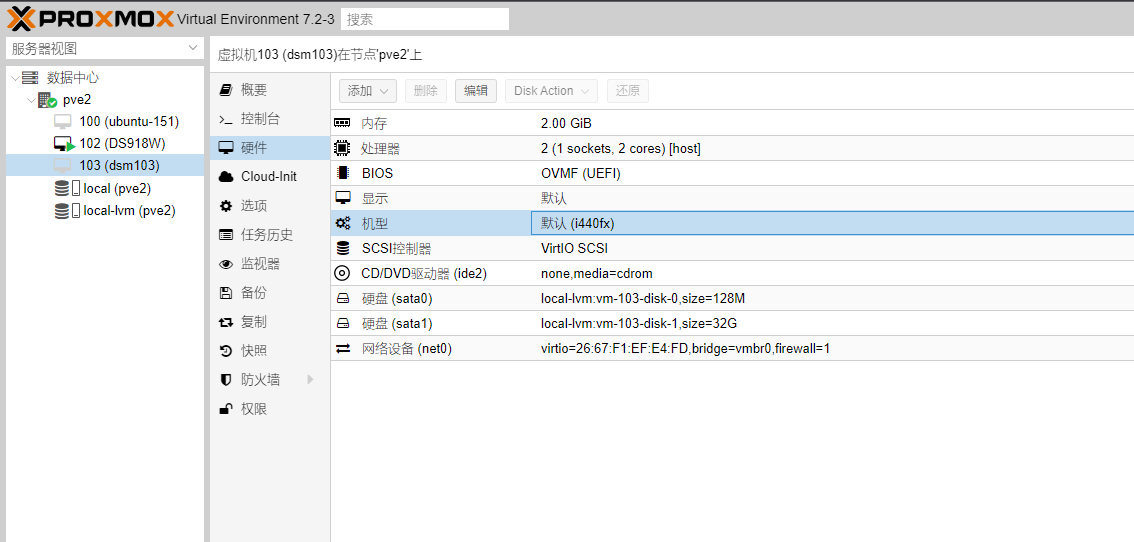Click the Cloud-Init cloud icon
Image resolution: width=1134 pixels, height=542 pixels.
(226, 177)
